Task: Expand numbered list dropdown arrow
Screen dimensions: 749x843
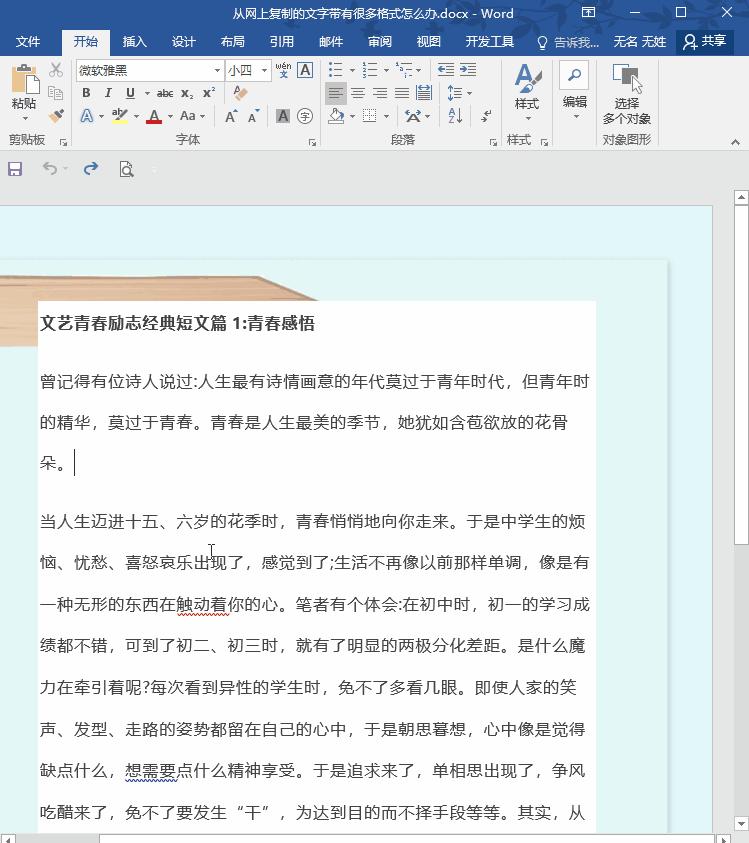Action: pyautogui.click(x=386, y=70)
